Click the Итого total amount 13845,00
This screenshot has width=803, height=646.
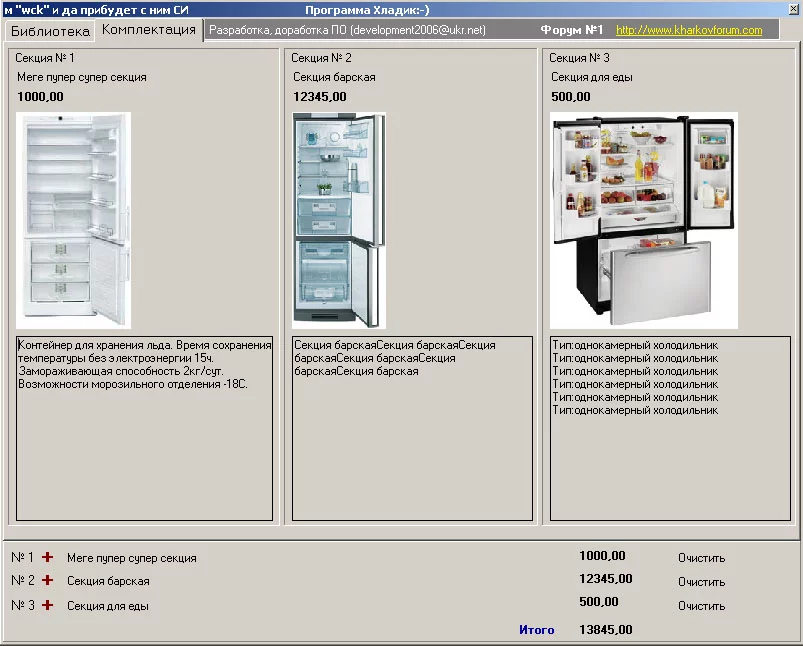point(605,630)
